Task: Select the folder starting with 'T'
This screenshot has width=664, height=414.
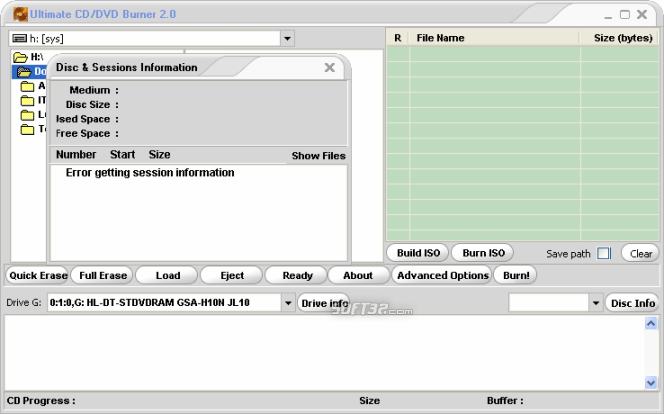Action: tap(28, 129)
